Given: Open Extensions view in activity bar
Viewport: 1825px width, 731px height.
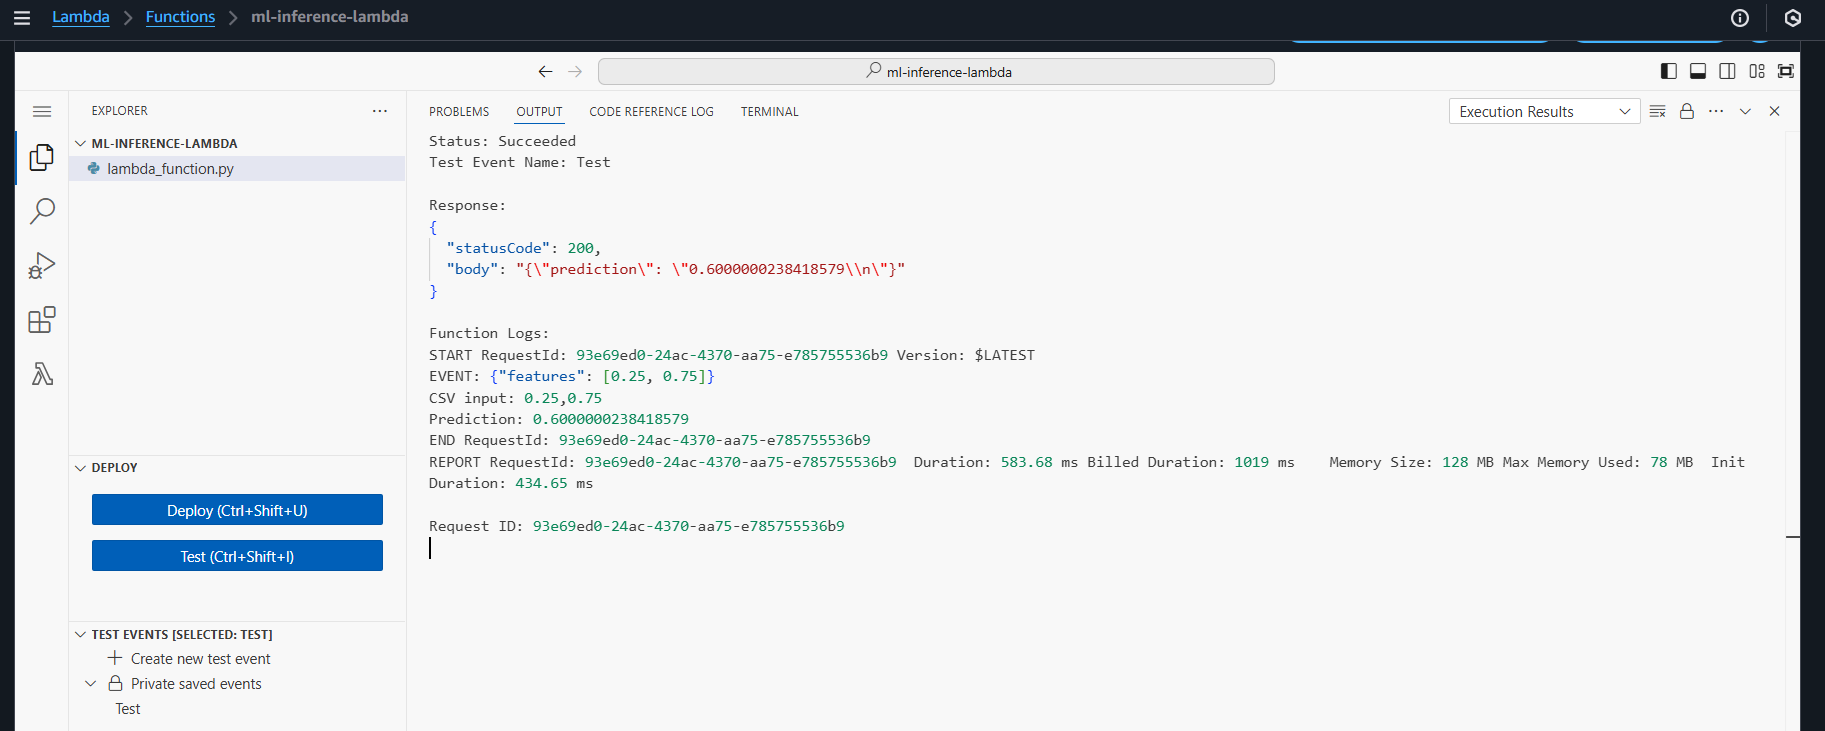Looking at the screenshot, I should [x=42, y=320].
